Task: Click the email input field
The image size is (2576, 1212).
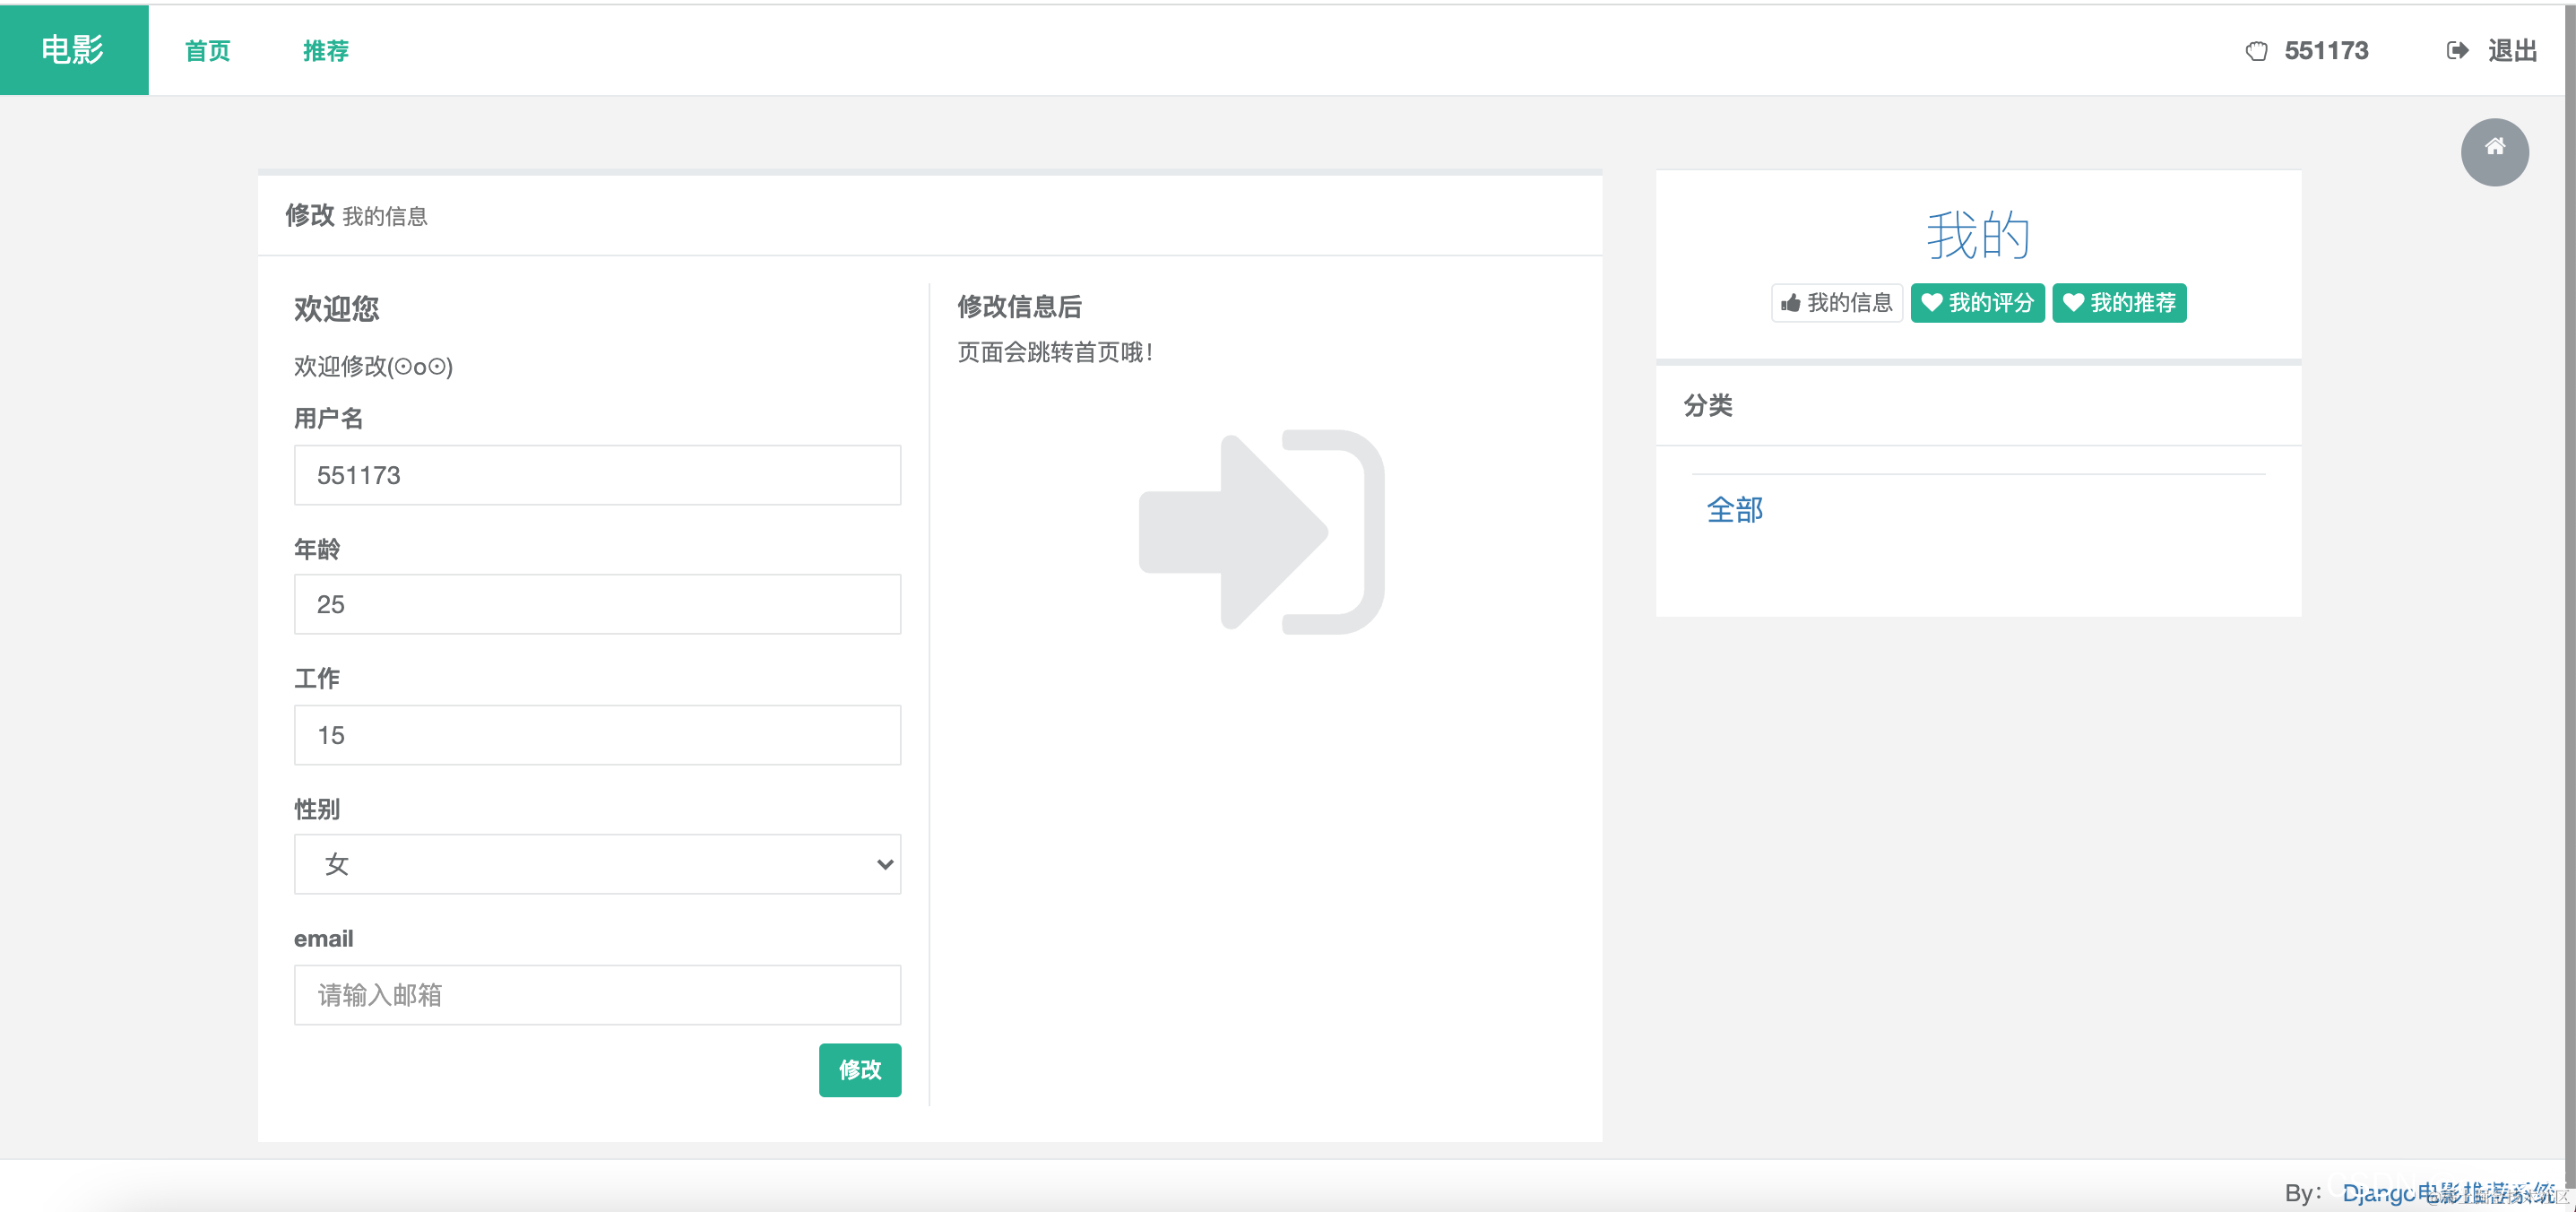Action: click(596, 994)
